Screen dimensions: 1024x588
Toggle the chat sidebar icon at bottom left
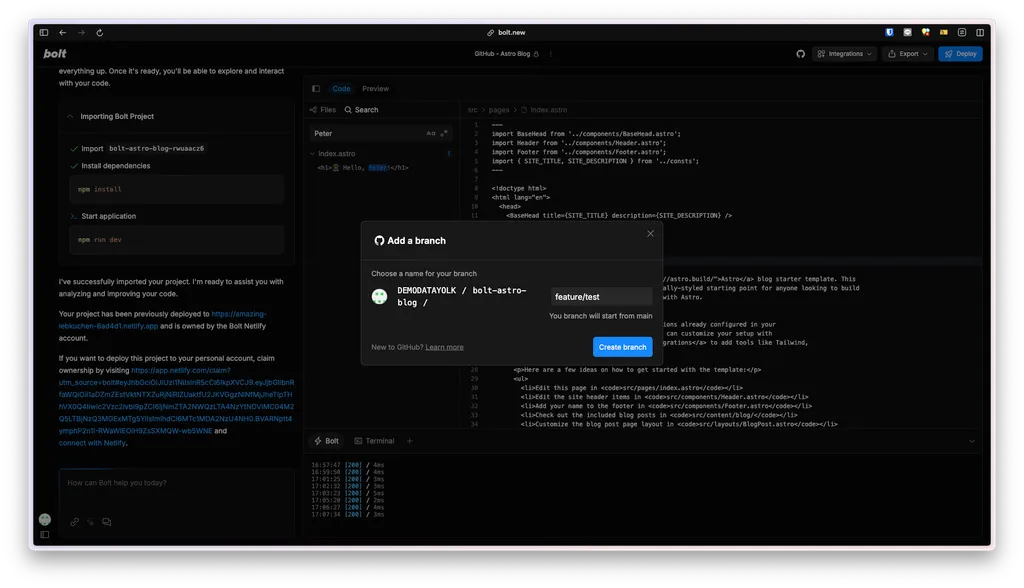pos(44,535)
